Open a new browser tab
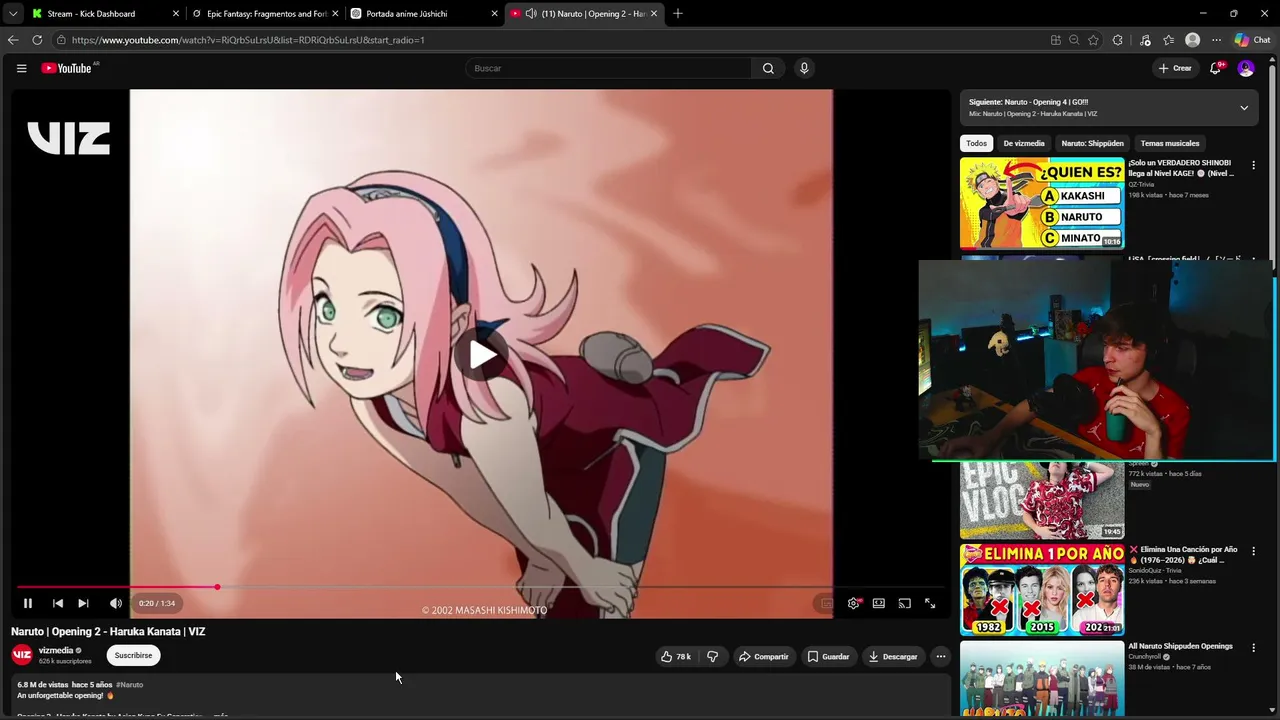Image resolution: width=1280 pixels, height=720 pixels. click(x=678, y=14)
